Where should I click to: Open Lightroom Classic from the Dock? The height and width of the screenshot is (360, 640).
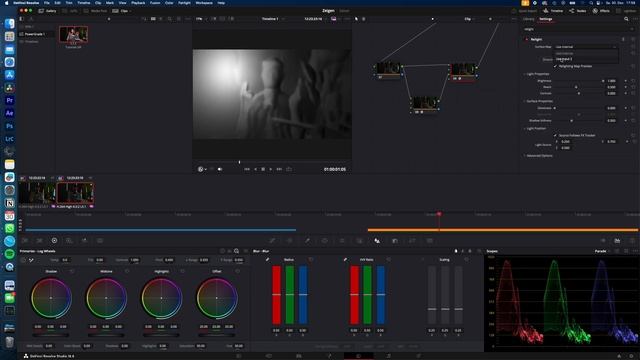[x=9, y=139]
